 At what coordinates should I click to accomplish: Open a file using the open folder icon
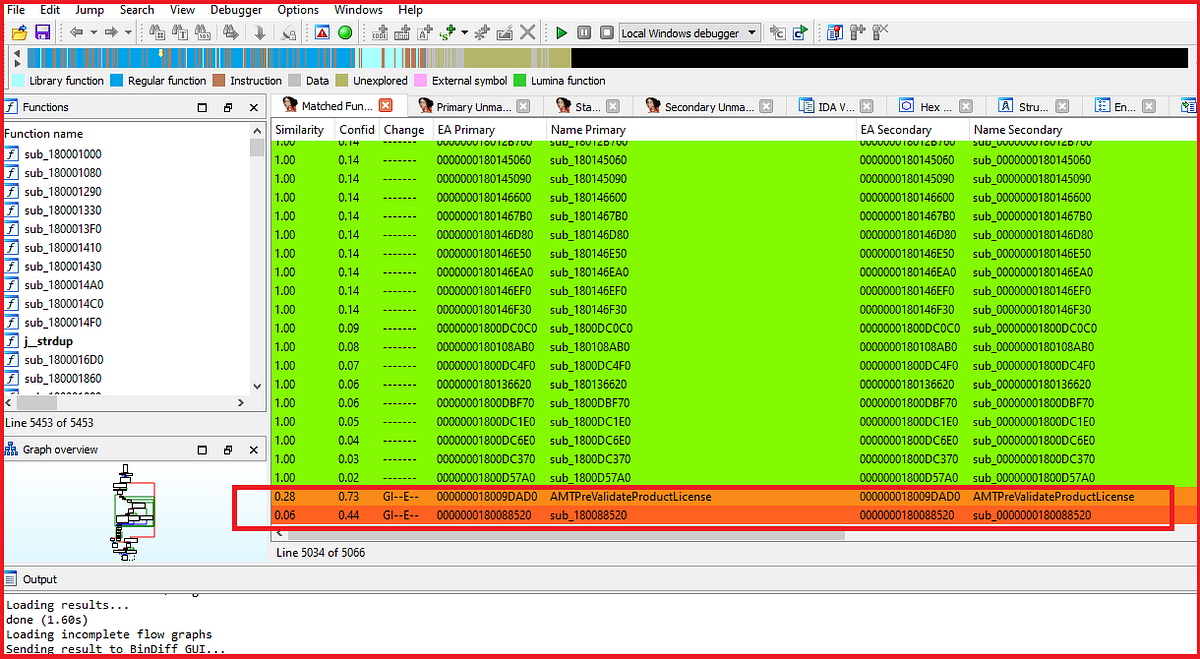coord(18,32)
